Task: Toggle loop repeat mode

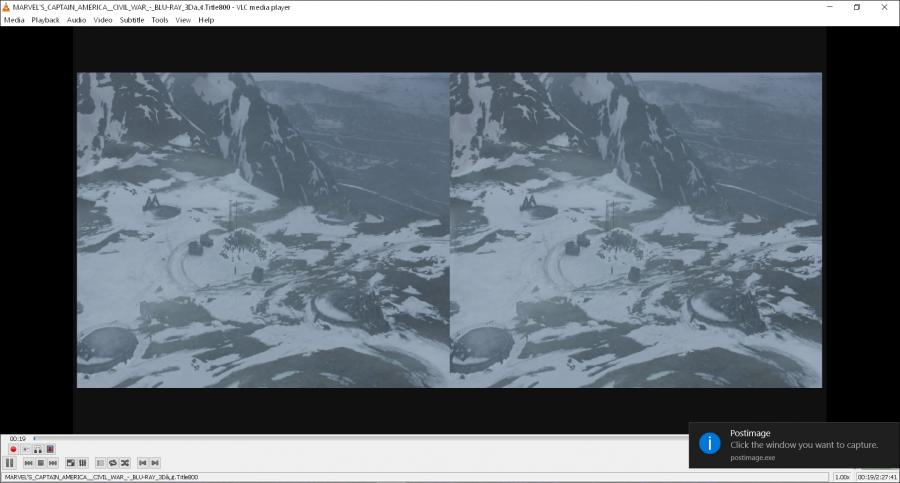Action: click(x=113, y=463)
